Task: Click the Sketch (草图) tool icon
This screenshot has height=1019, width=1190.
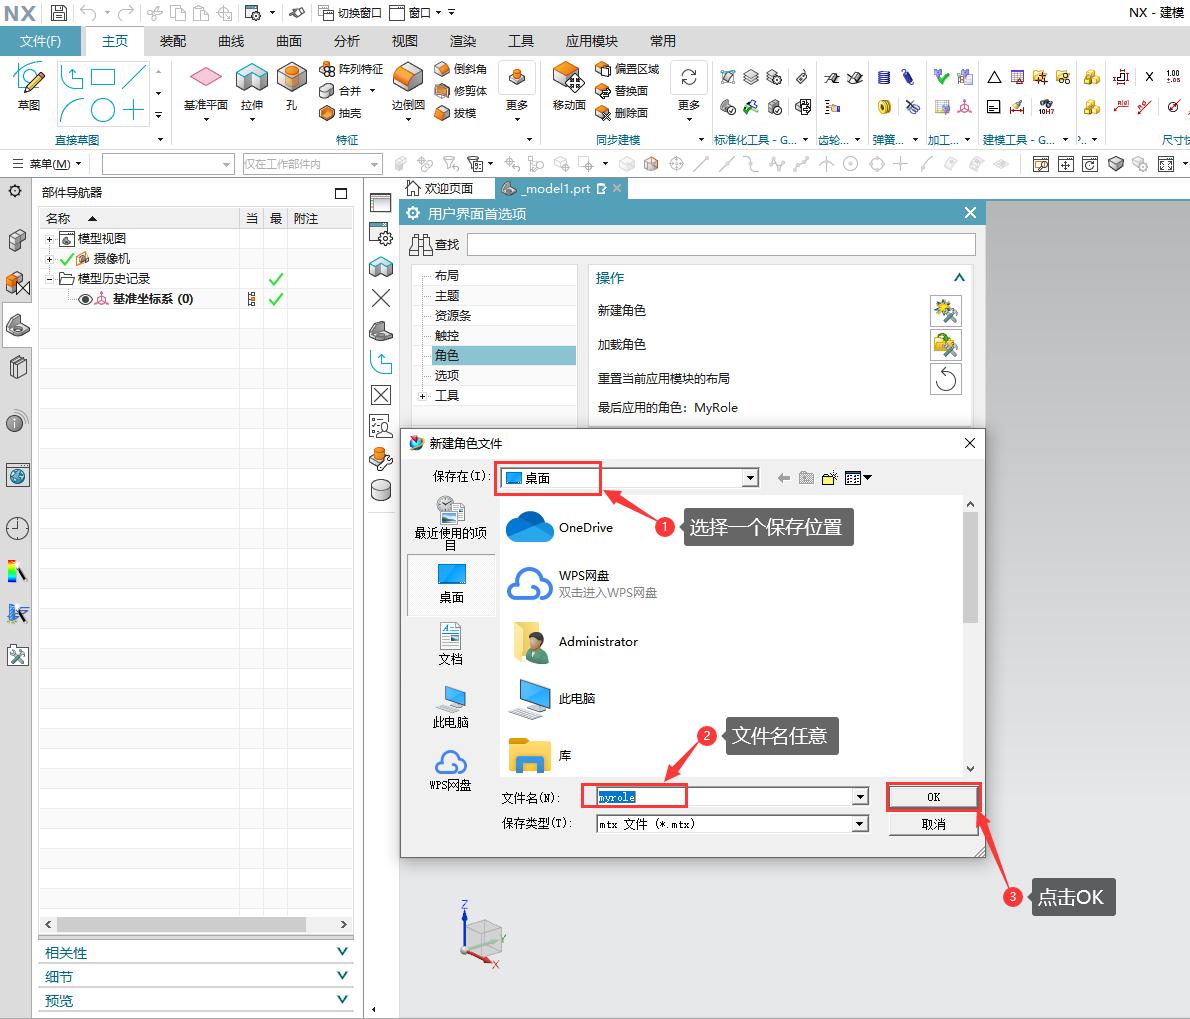Action: (29, 82)
